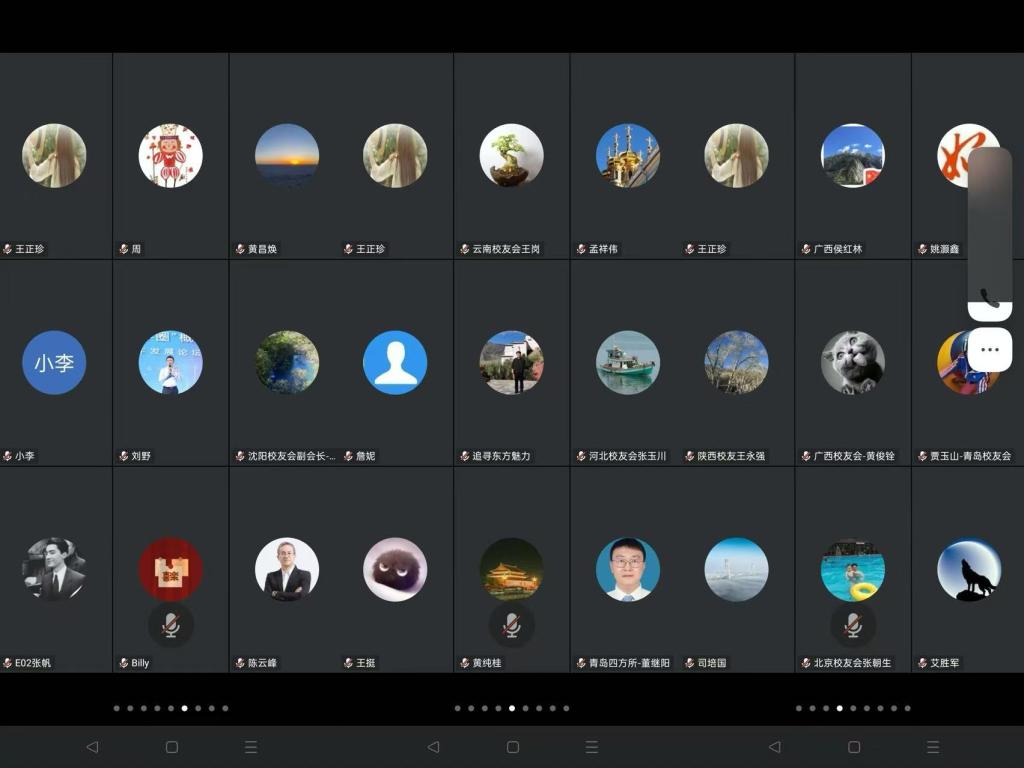Tap the floating phone call icon
Image resolution: width=1024 pixels, height=768 pixels.
(989, 297)
